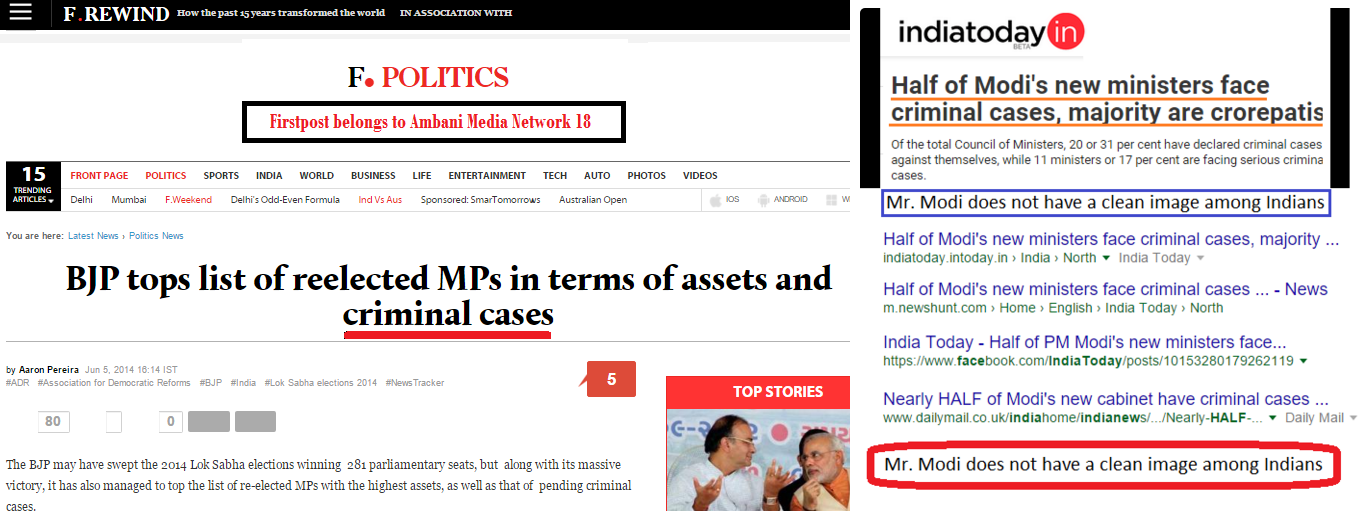Open the BUSINESS section

(x=373, y=176)
